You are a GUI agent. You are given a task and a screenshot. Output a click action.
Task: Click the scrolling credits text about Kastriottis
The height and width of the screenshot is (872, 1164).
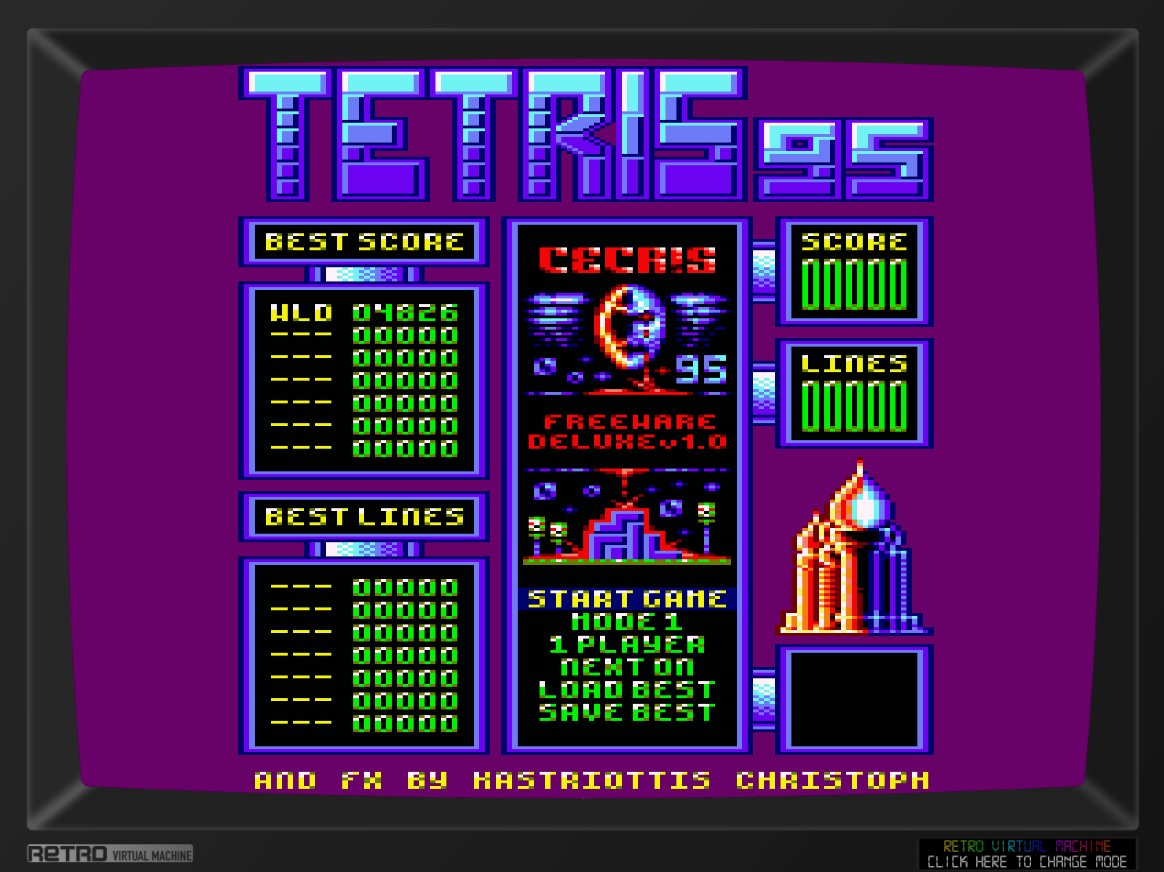click(592, 780)
